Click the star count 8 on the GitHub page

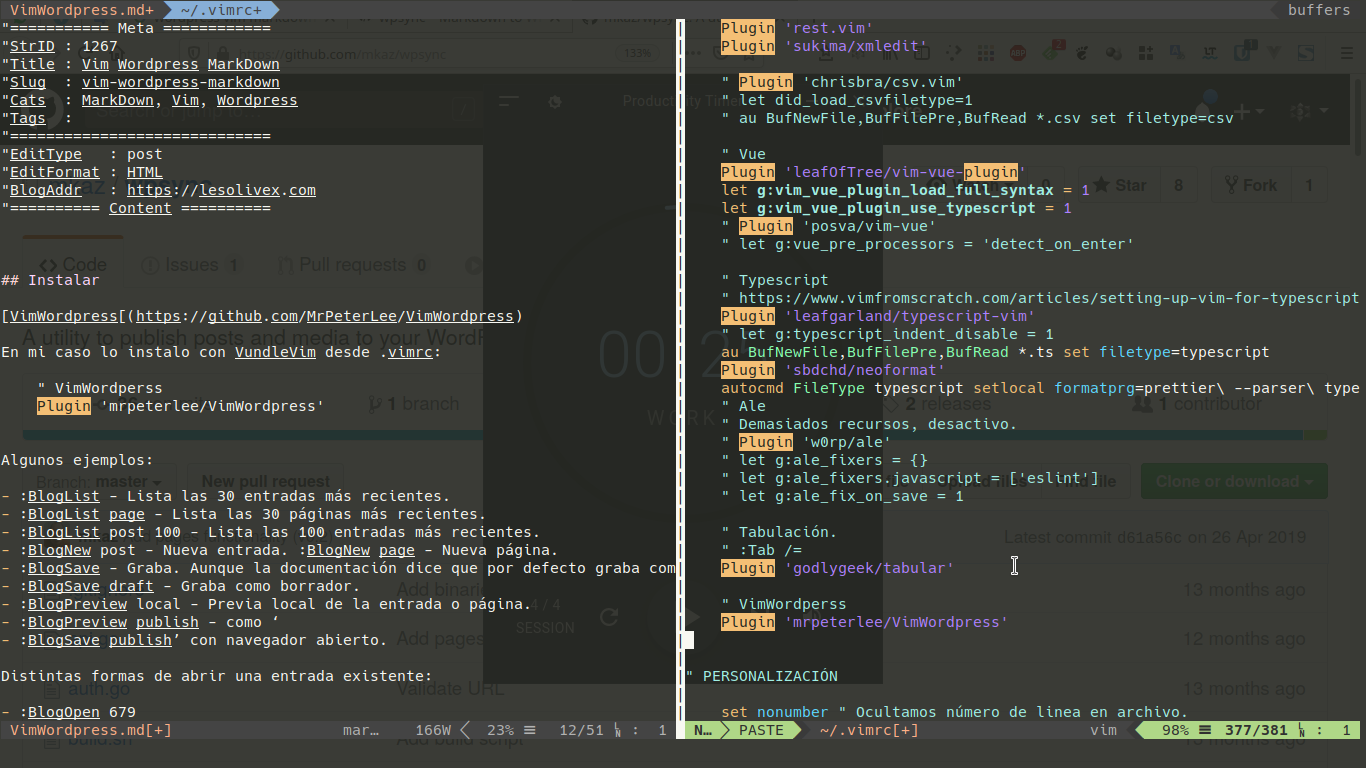[x=1178, y=185]
